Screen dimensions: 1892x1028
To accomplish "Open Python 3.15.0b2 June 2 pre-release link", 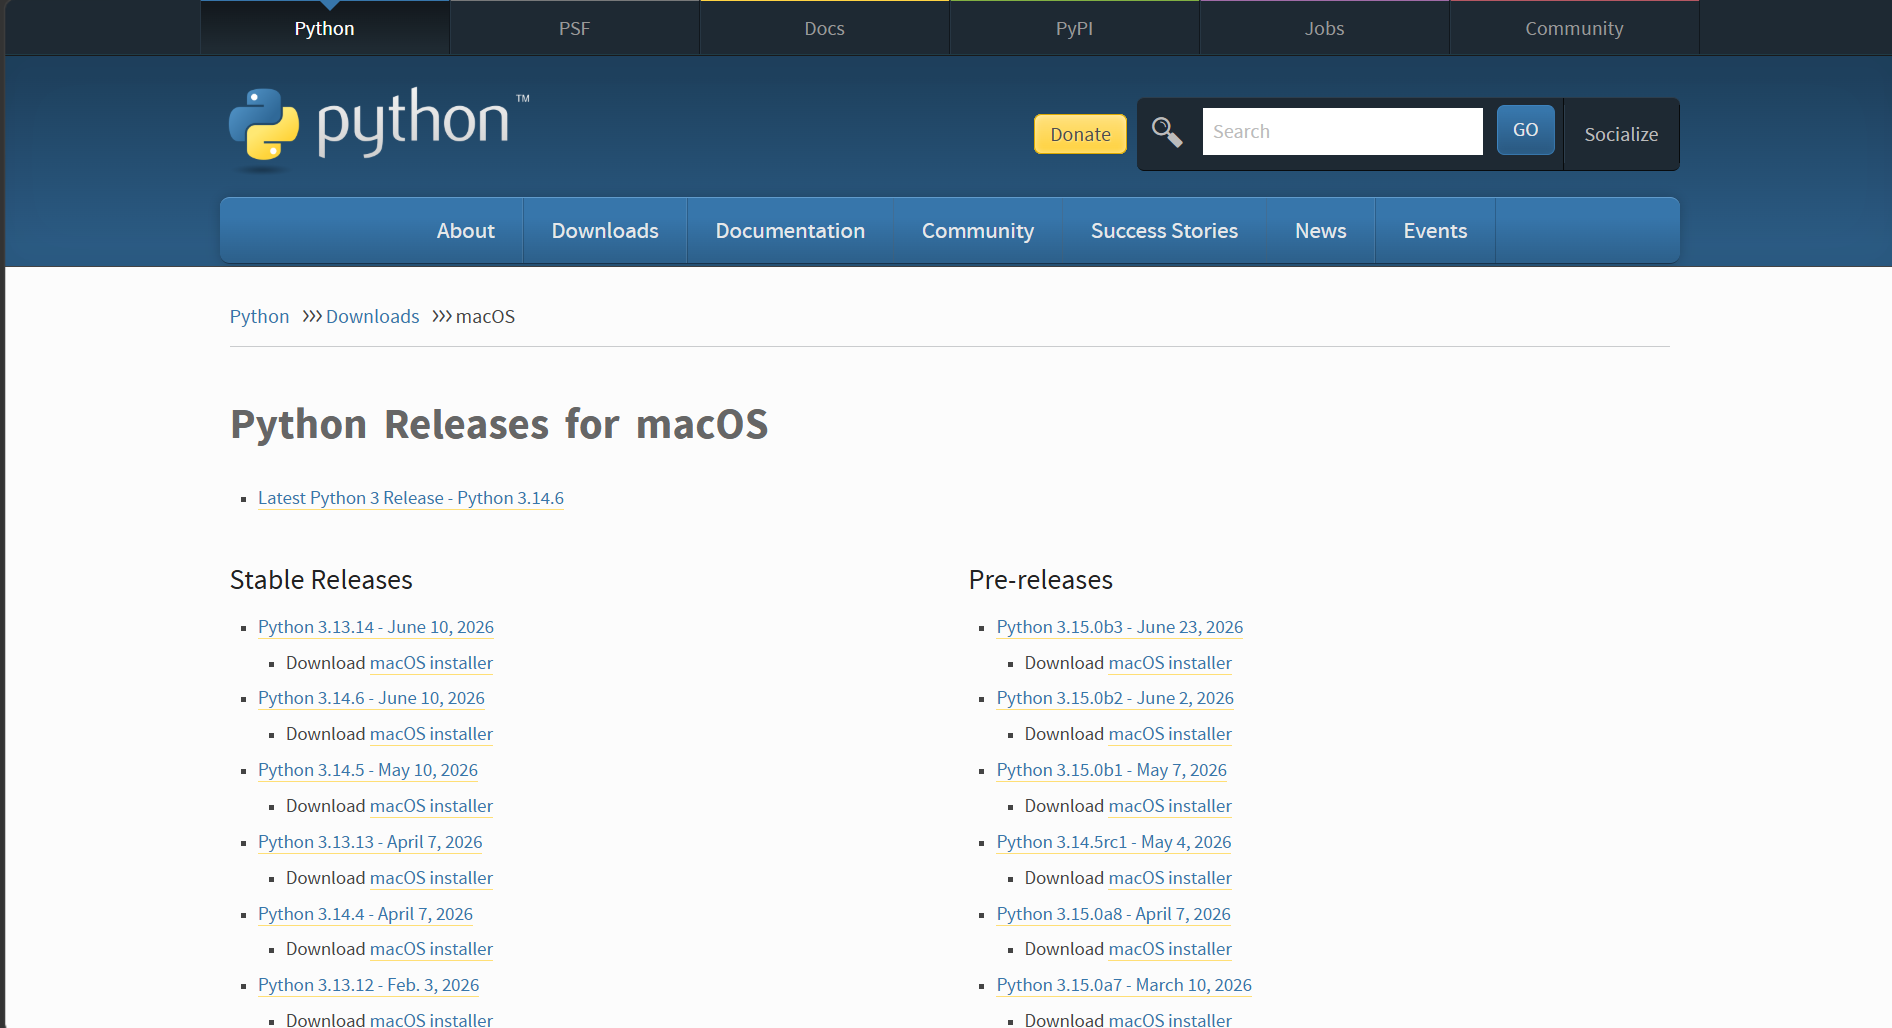I will (1115, 698).
